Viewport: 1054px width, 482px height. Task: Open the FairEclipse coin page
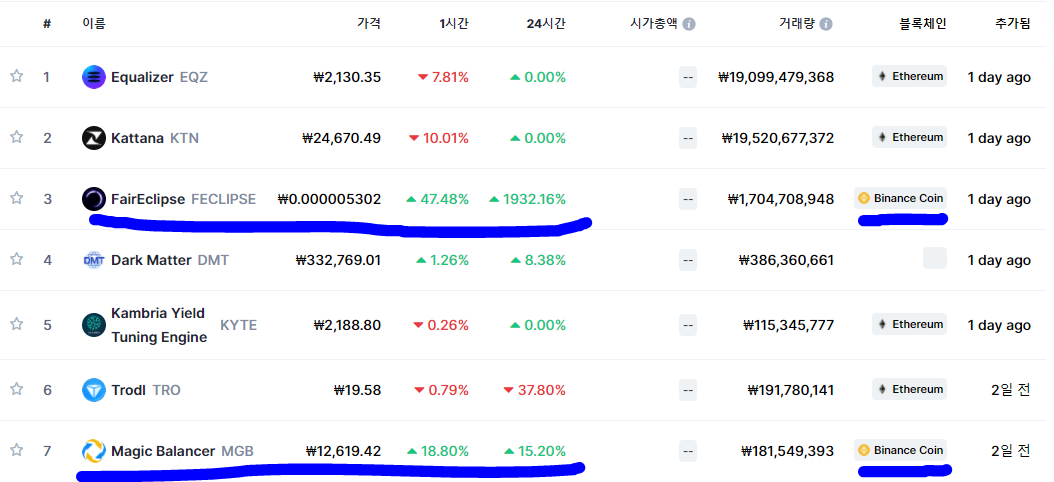point(148,199)
